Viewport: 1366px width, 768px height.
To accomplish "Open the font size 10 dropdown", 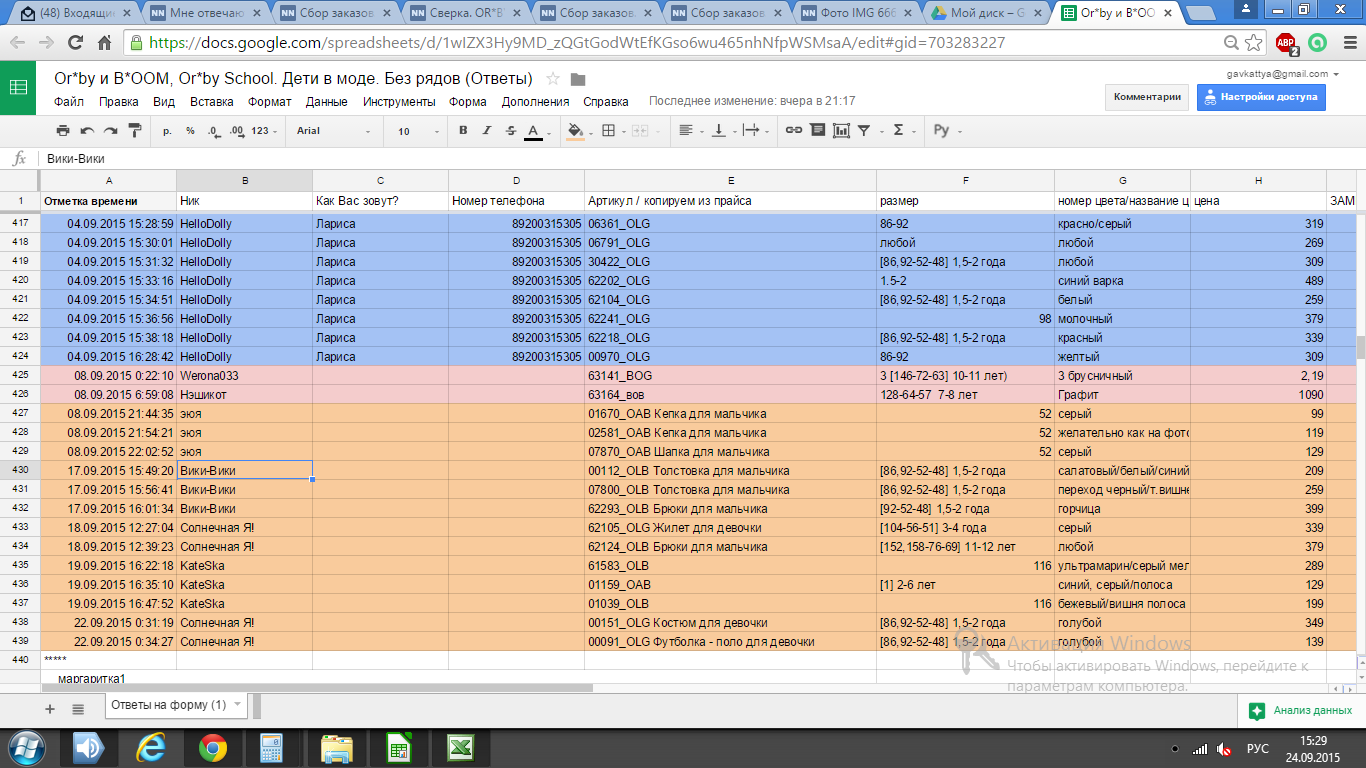I will point(416,131).
